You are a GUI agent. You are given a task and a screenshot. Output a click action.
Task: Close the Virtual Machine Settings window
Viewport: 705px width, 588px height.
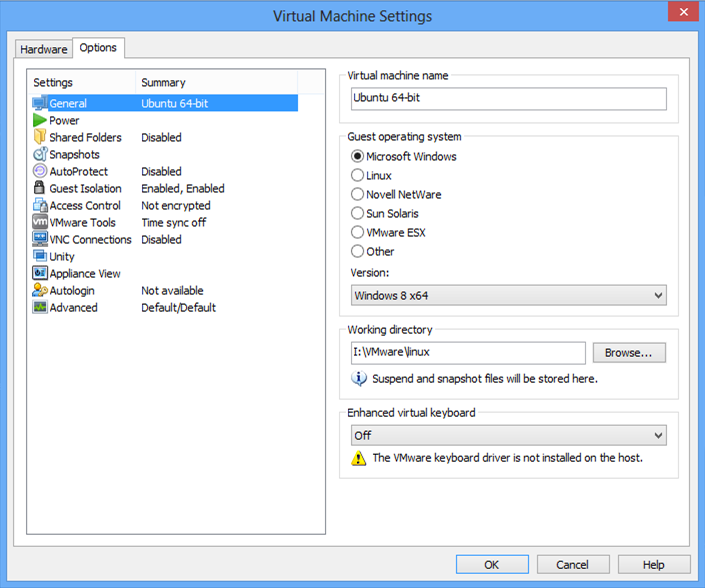pyautogui.click(x=683, y=11)
